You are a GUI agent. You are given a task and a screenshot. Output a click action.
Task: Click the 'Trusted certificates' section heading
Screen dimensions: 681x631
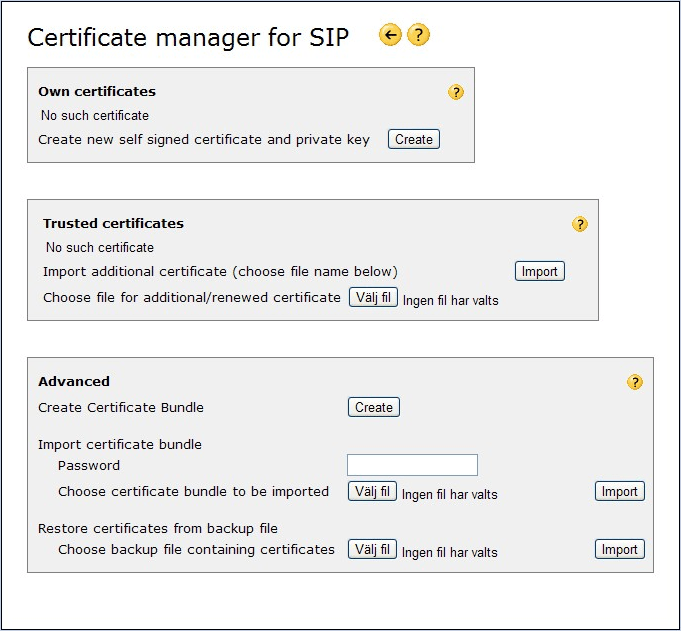click(x=113, y=224)
